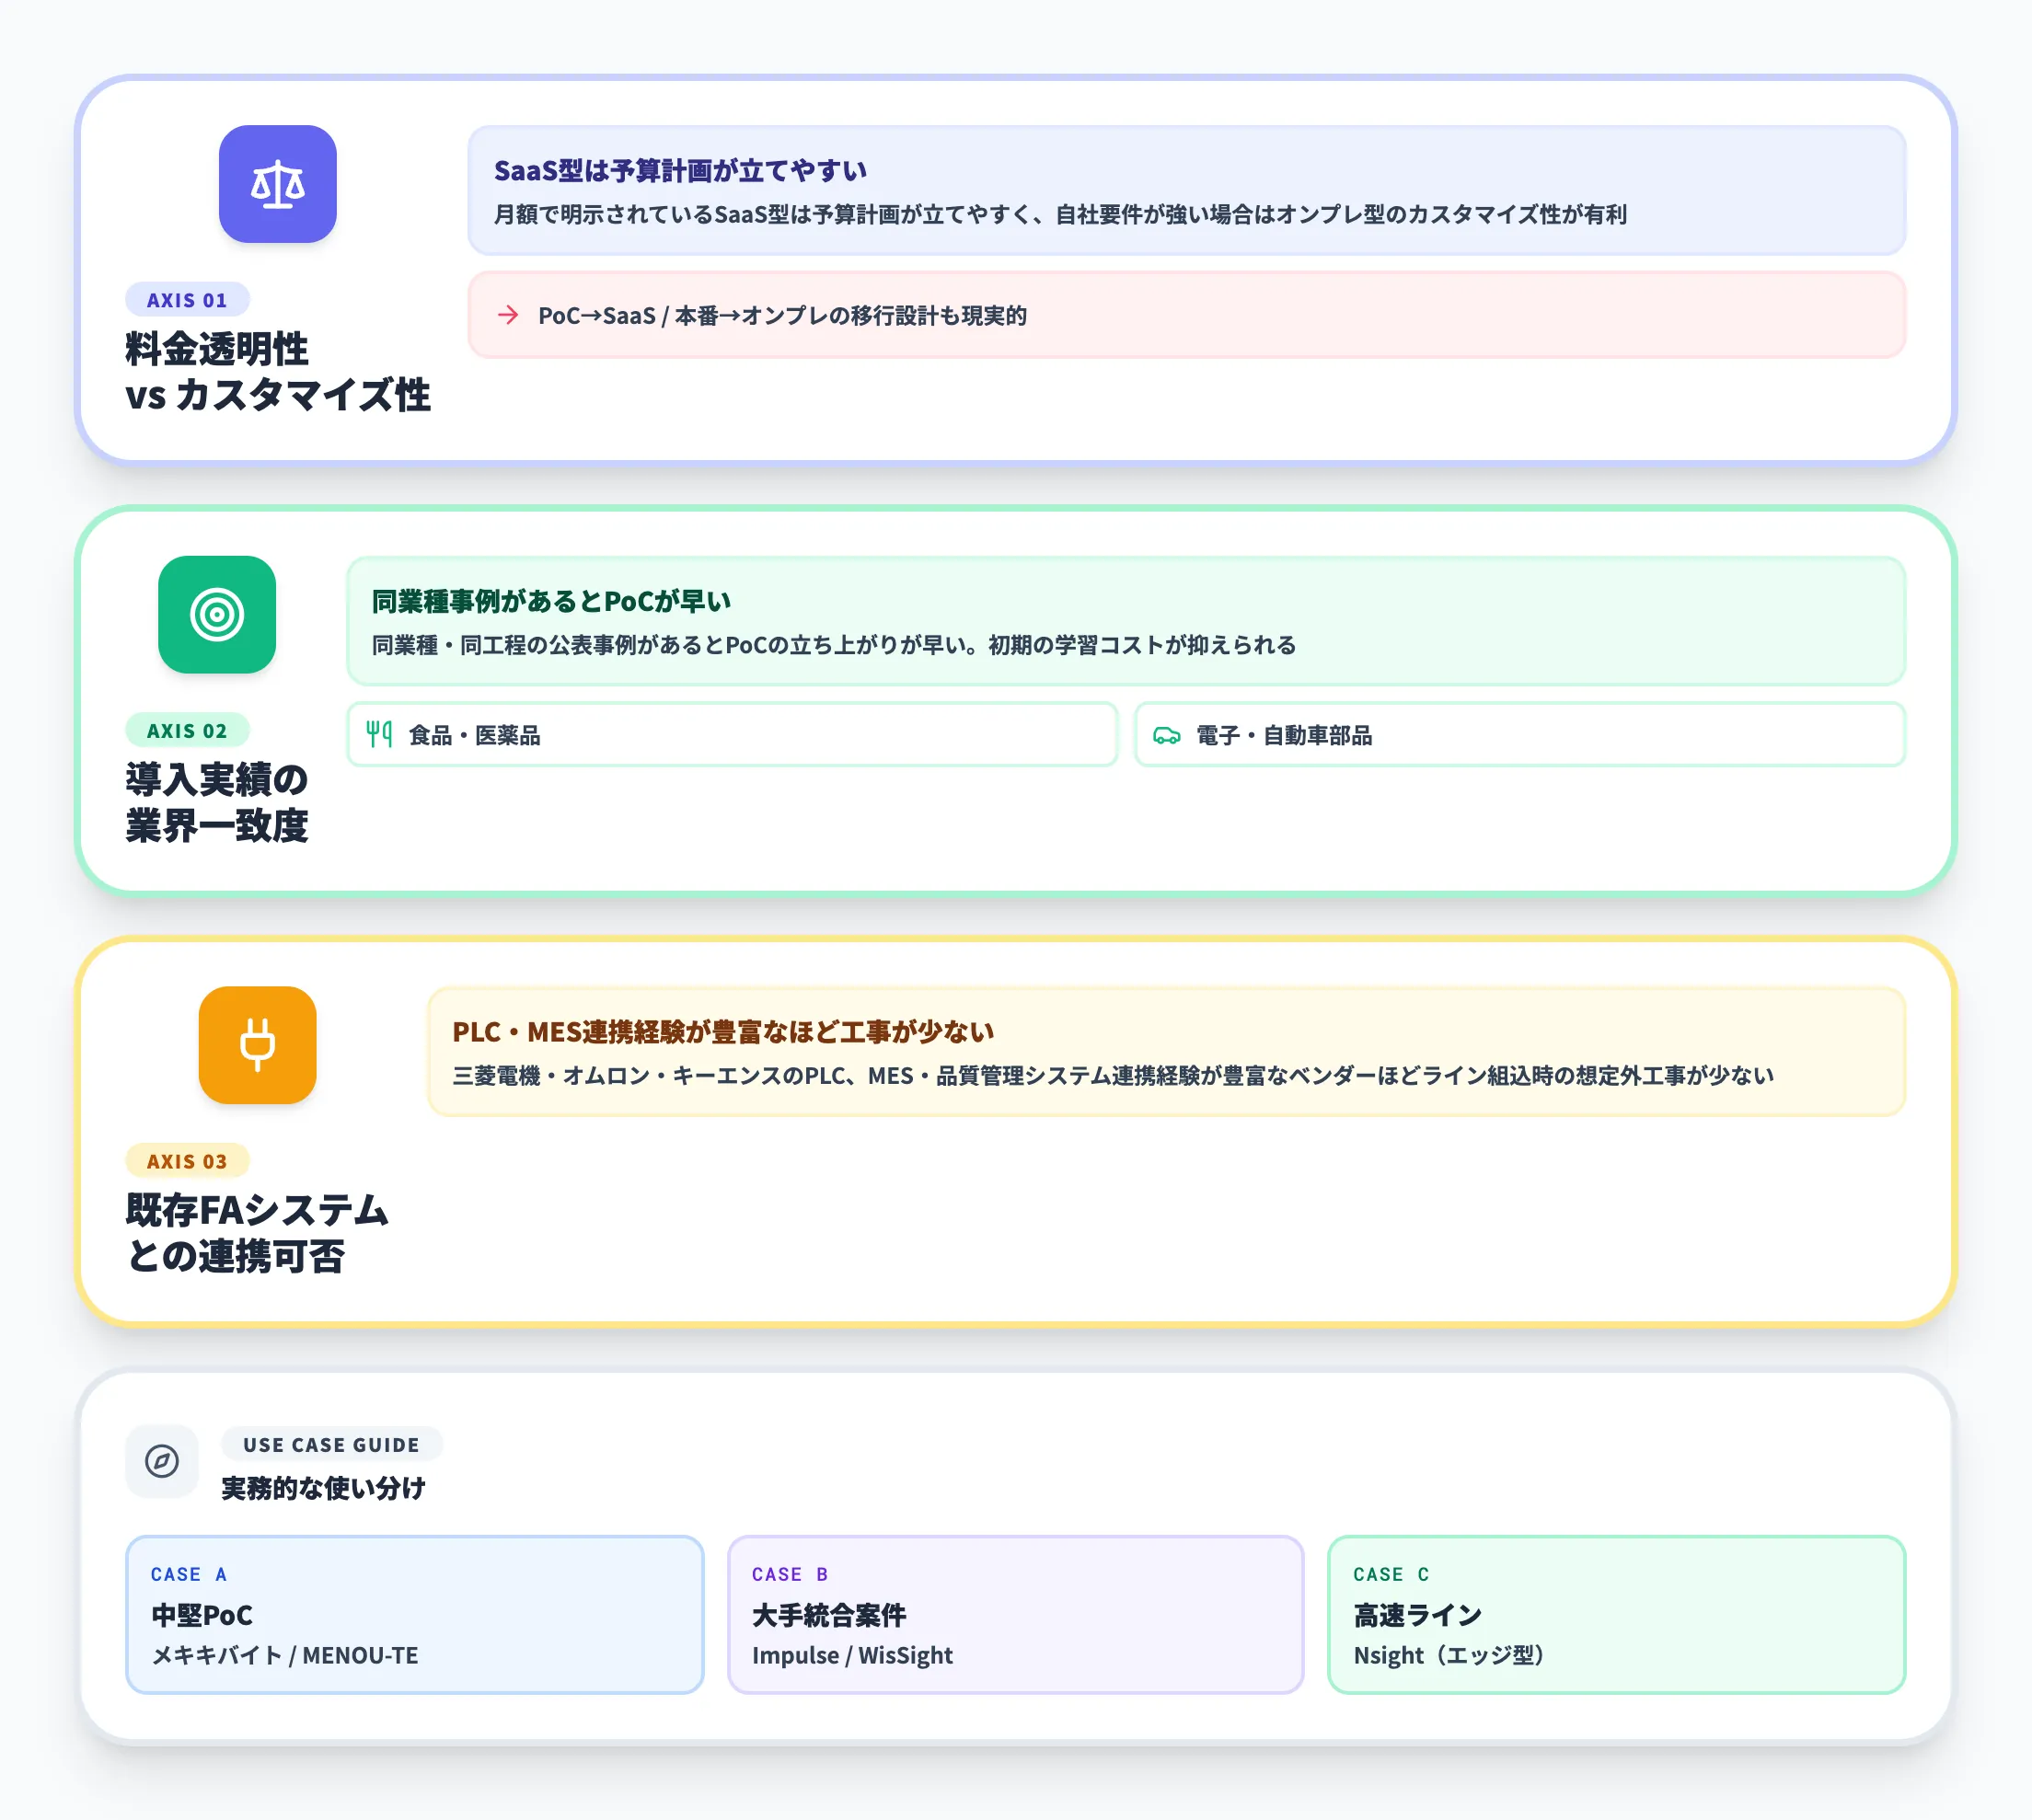
Task: Click the purple balance scale icon
Action: (278, 184)
